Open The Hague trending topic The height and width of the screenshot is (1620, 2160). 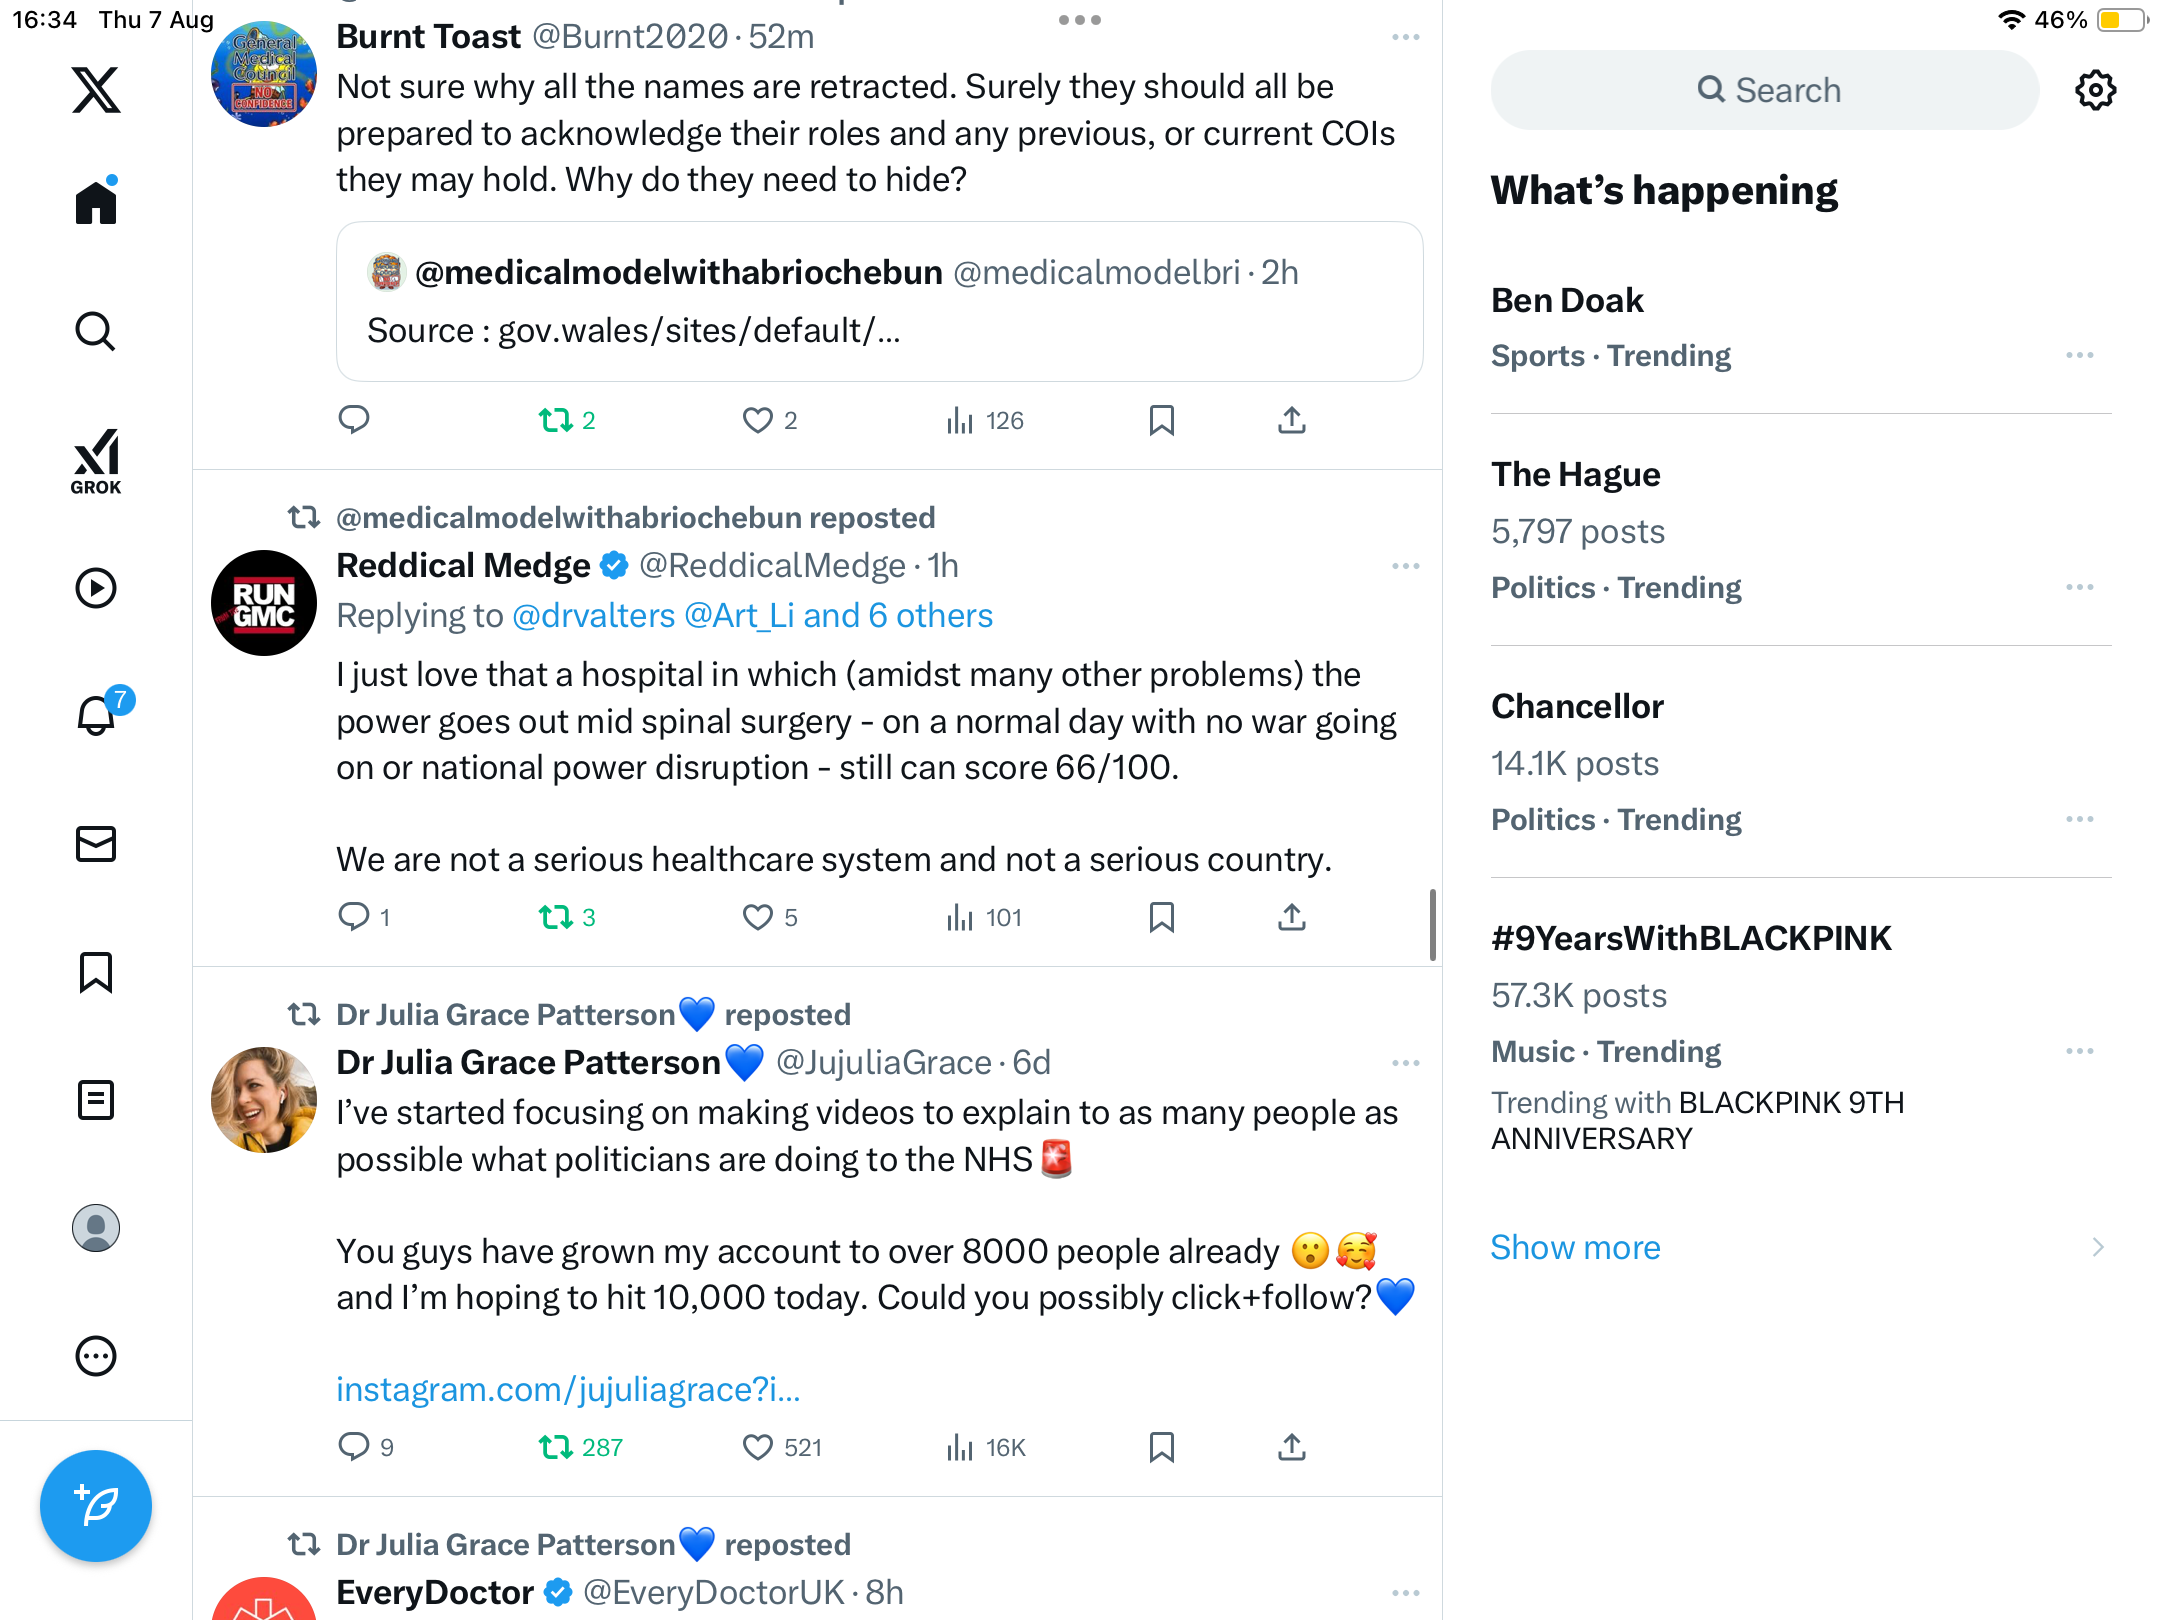(1576, 474)
